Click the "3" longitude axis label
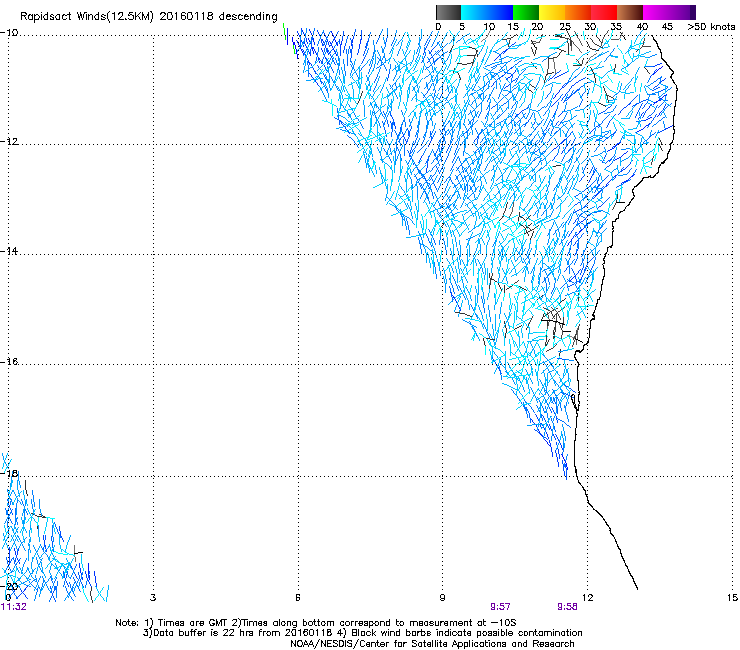The height and width of the screenshot is (650, 740). click(153, 598)
